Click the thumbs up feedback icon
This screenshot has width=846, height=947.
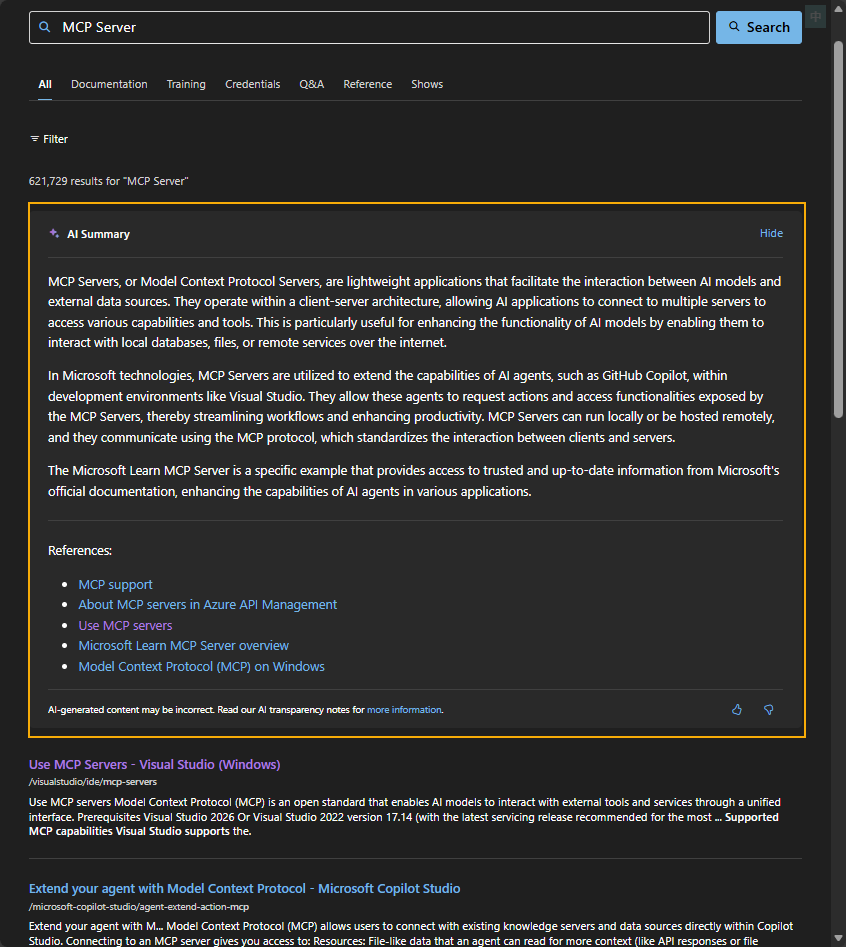click(x=737, y=710)
